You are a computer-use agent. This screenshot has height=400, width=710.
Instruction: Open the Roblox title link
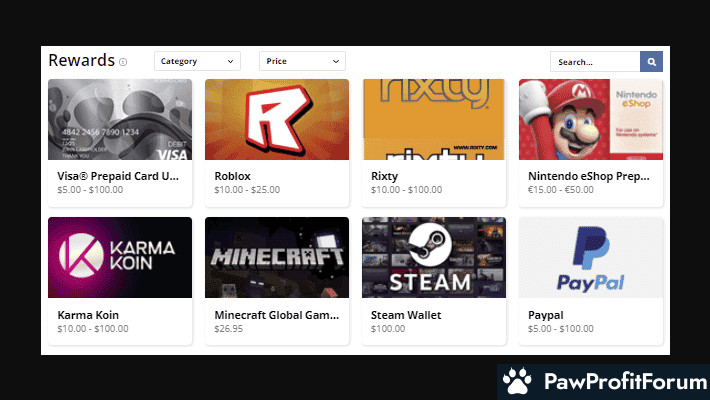(233, 176)
